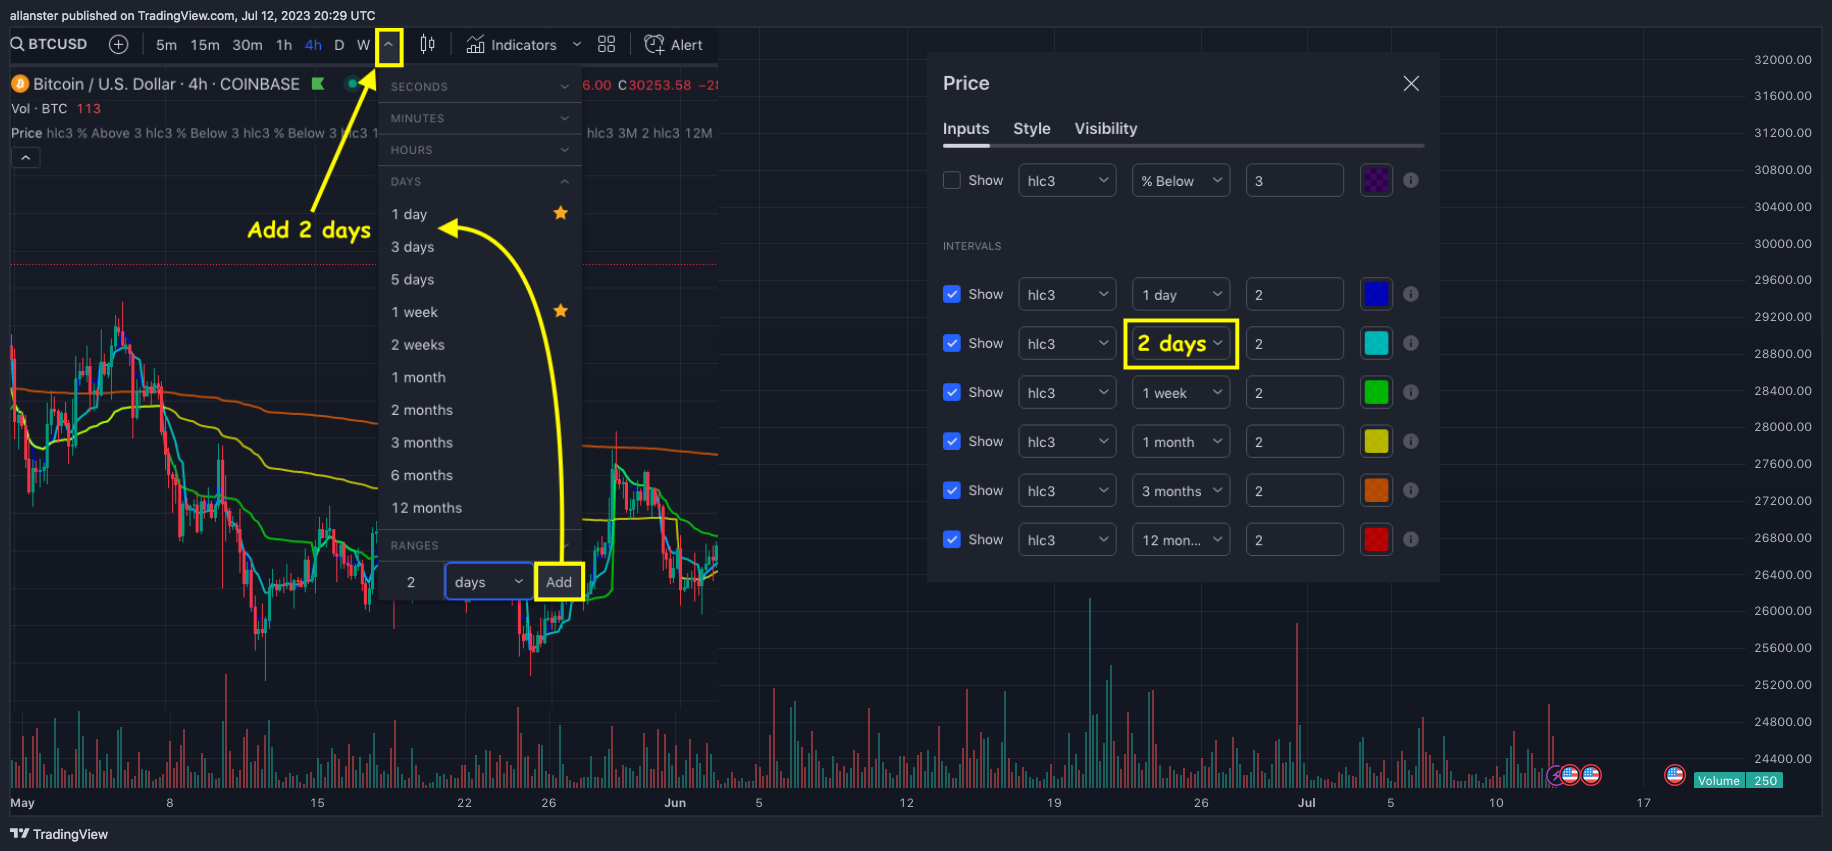Toggle favorite star for 1 day
Screen dimensions: 1832x851
point(560,213)
